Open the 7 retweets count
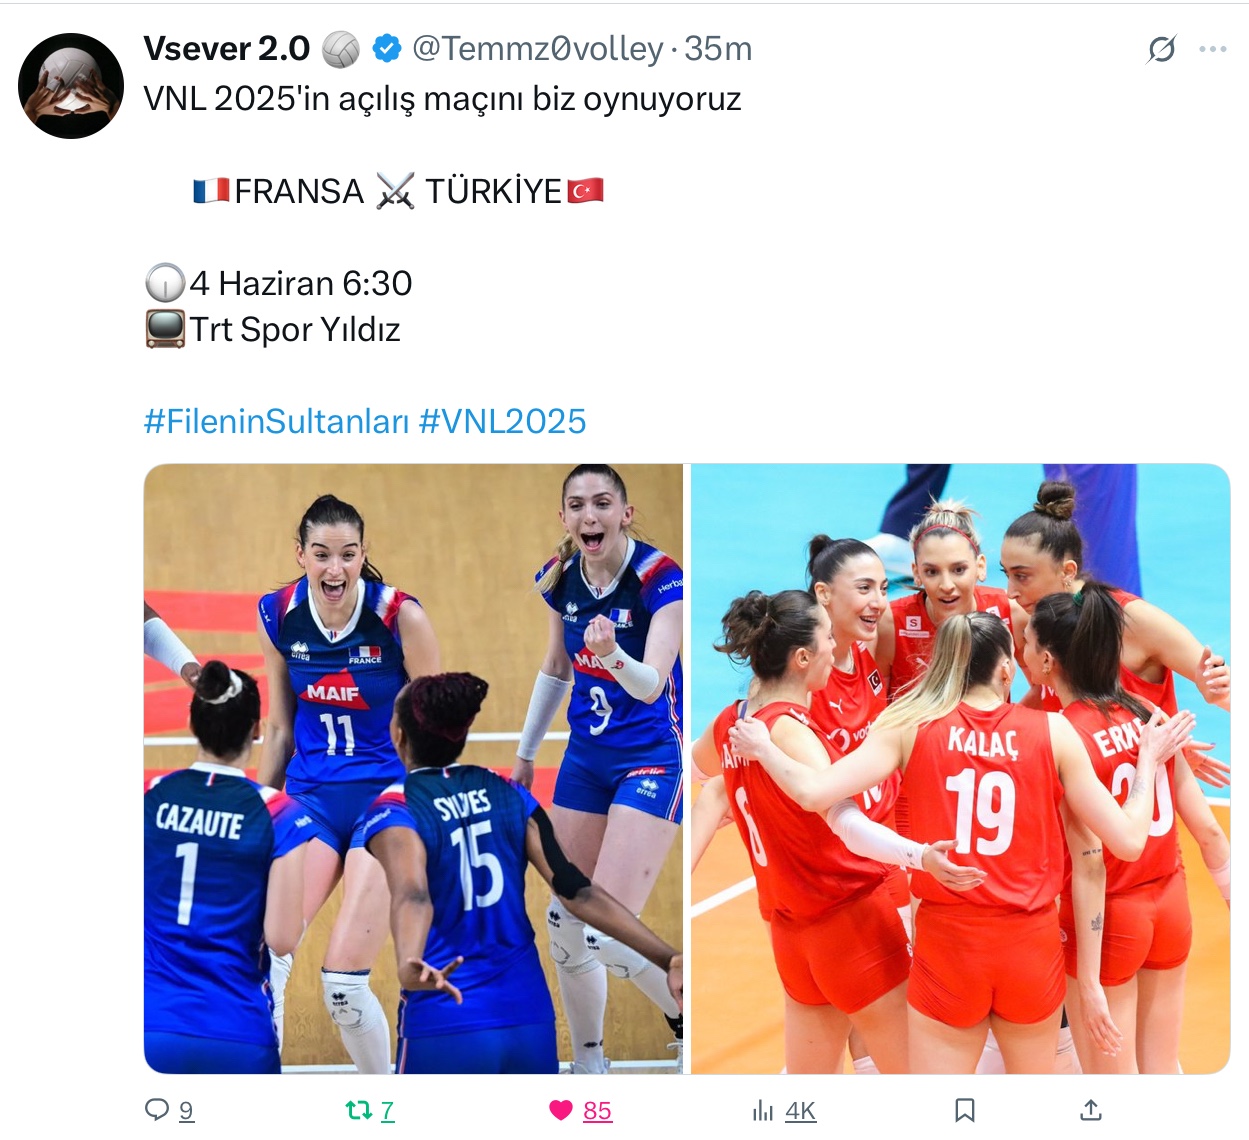 tap(387, 1111)
